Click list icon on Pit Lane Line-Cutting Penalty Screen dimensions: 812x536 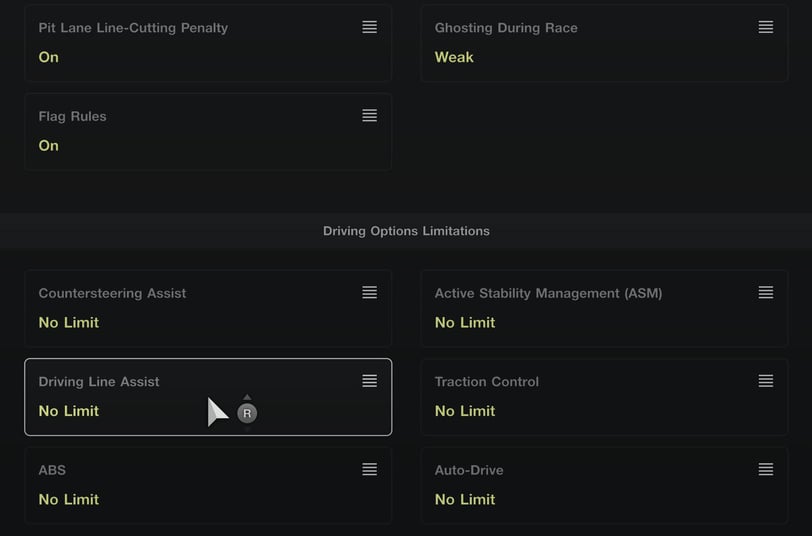click(369, 28)
